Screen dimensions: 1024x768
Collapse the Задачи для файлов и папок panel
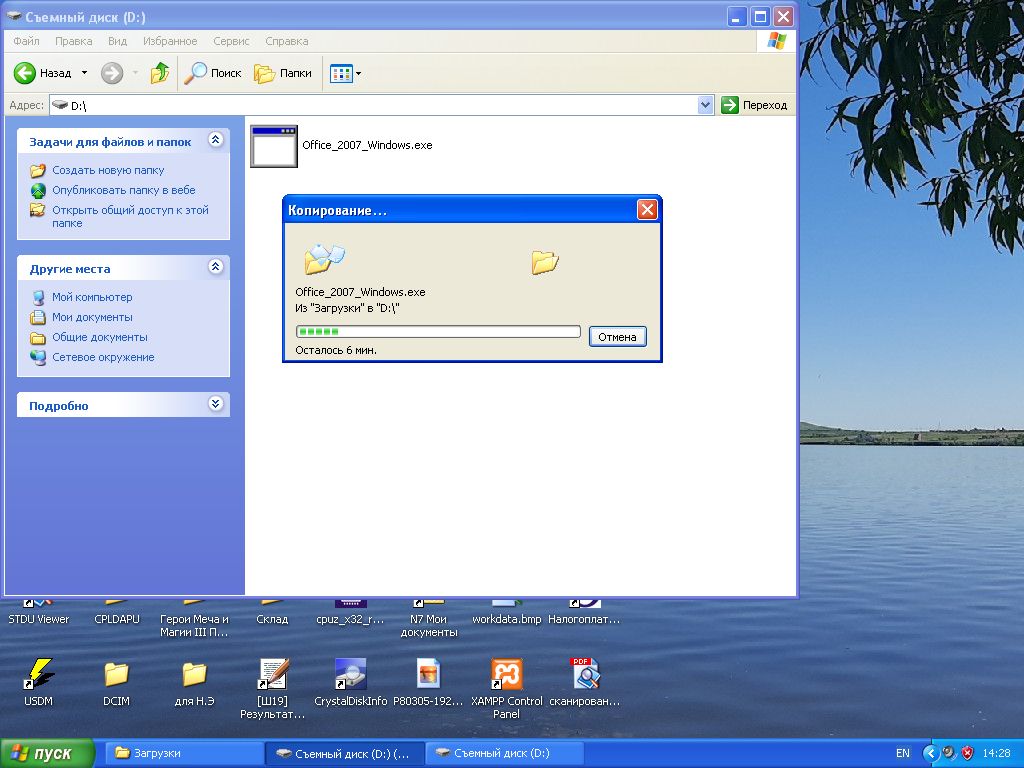tap(216, 140)
